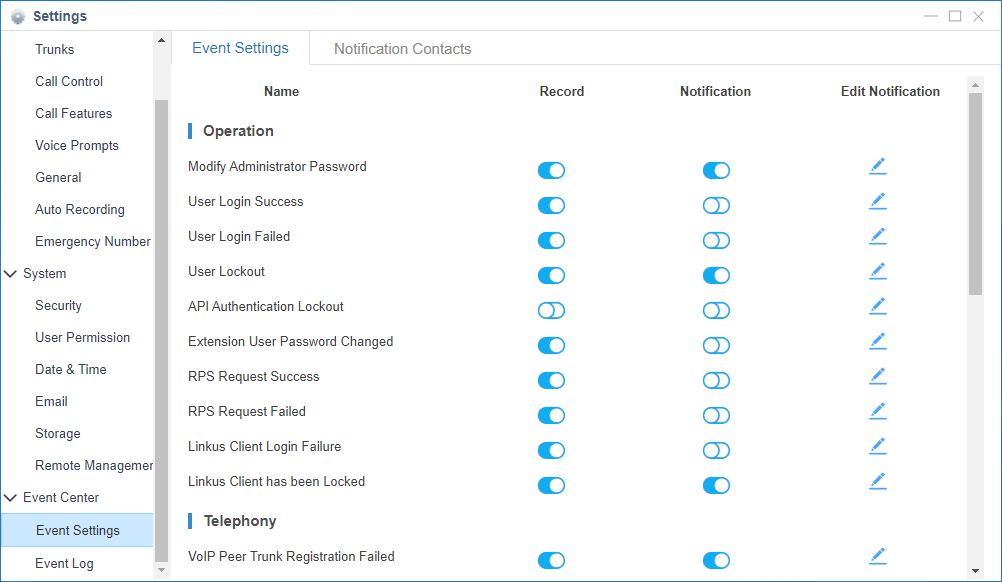Switch to the Notification Contacts tab
The width and height of the screenshot is (1002, 582).
click(x=402, y=49)
